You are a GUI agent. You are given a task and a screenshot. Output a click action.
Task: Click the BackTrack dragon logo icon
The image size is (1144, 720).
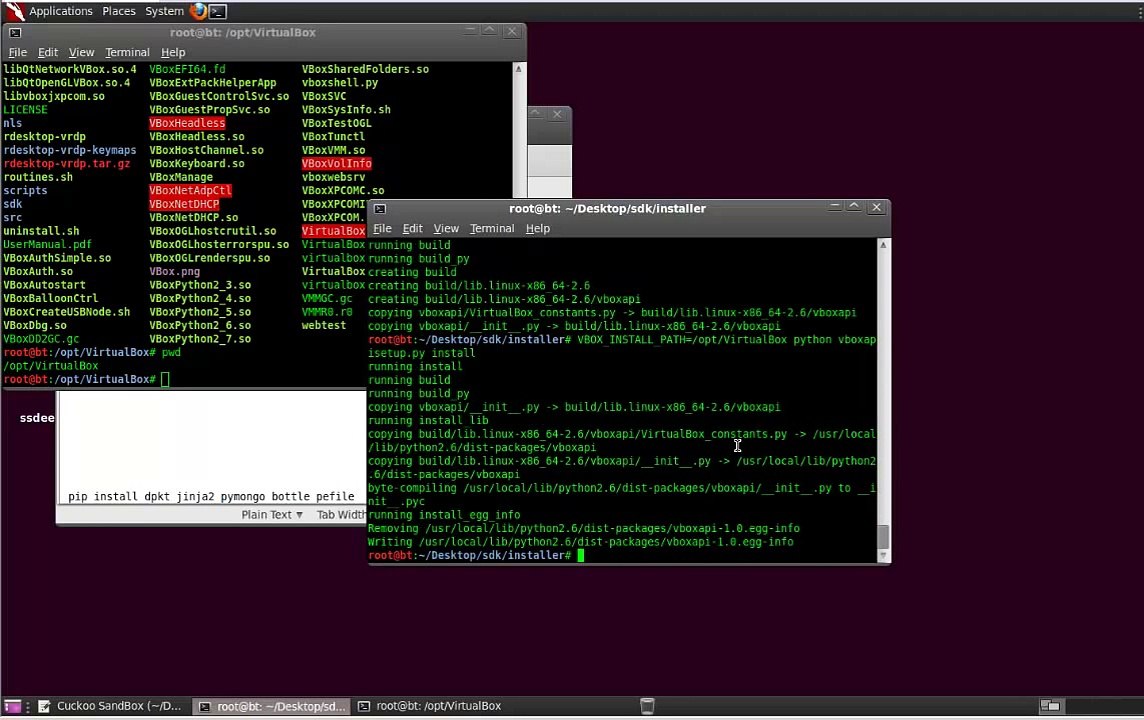point(15,11)
